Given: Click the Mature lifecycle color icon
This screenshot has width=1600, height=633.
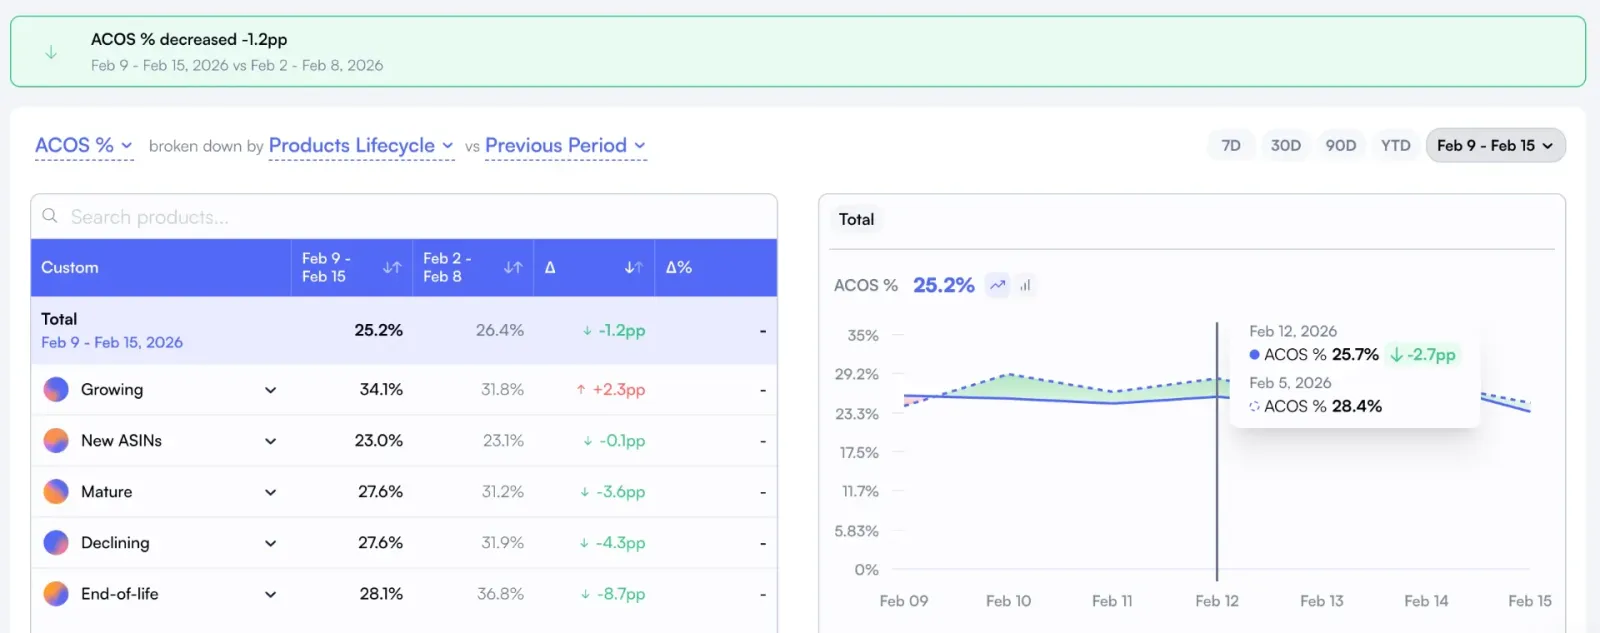Looking at the screenshot, I should [x=56, y=491].
